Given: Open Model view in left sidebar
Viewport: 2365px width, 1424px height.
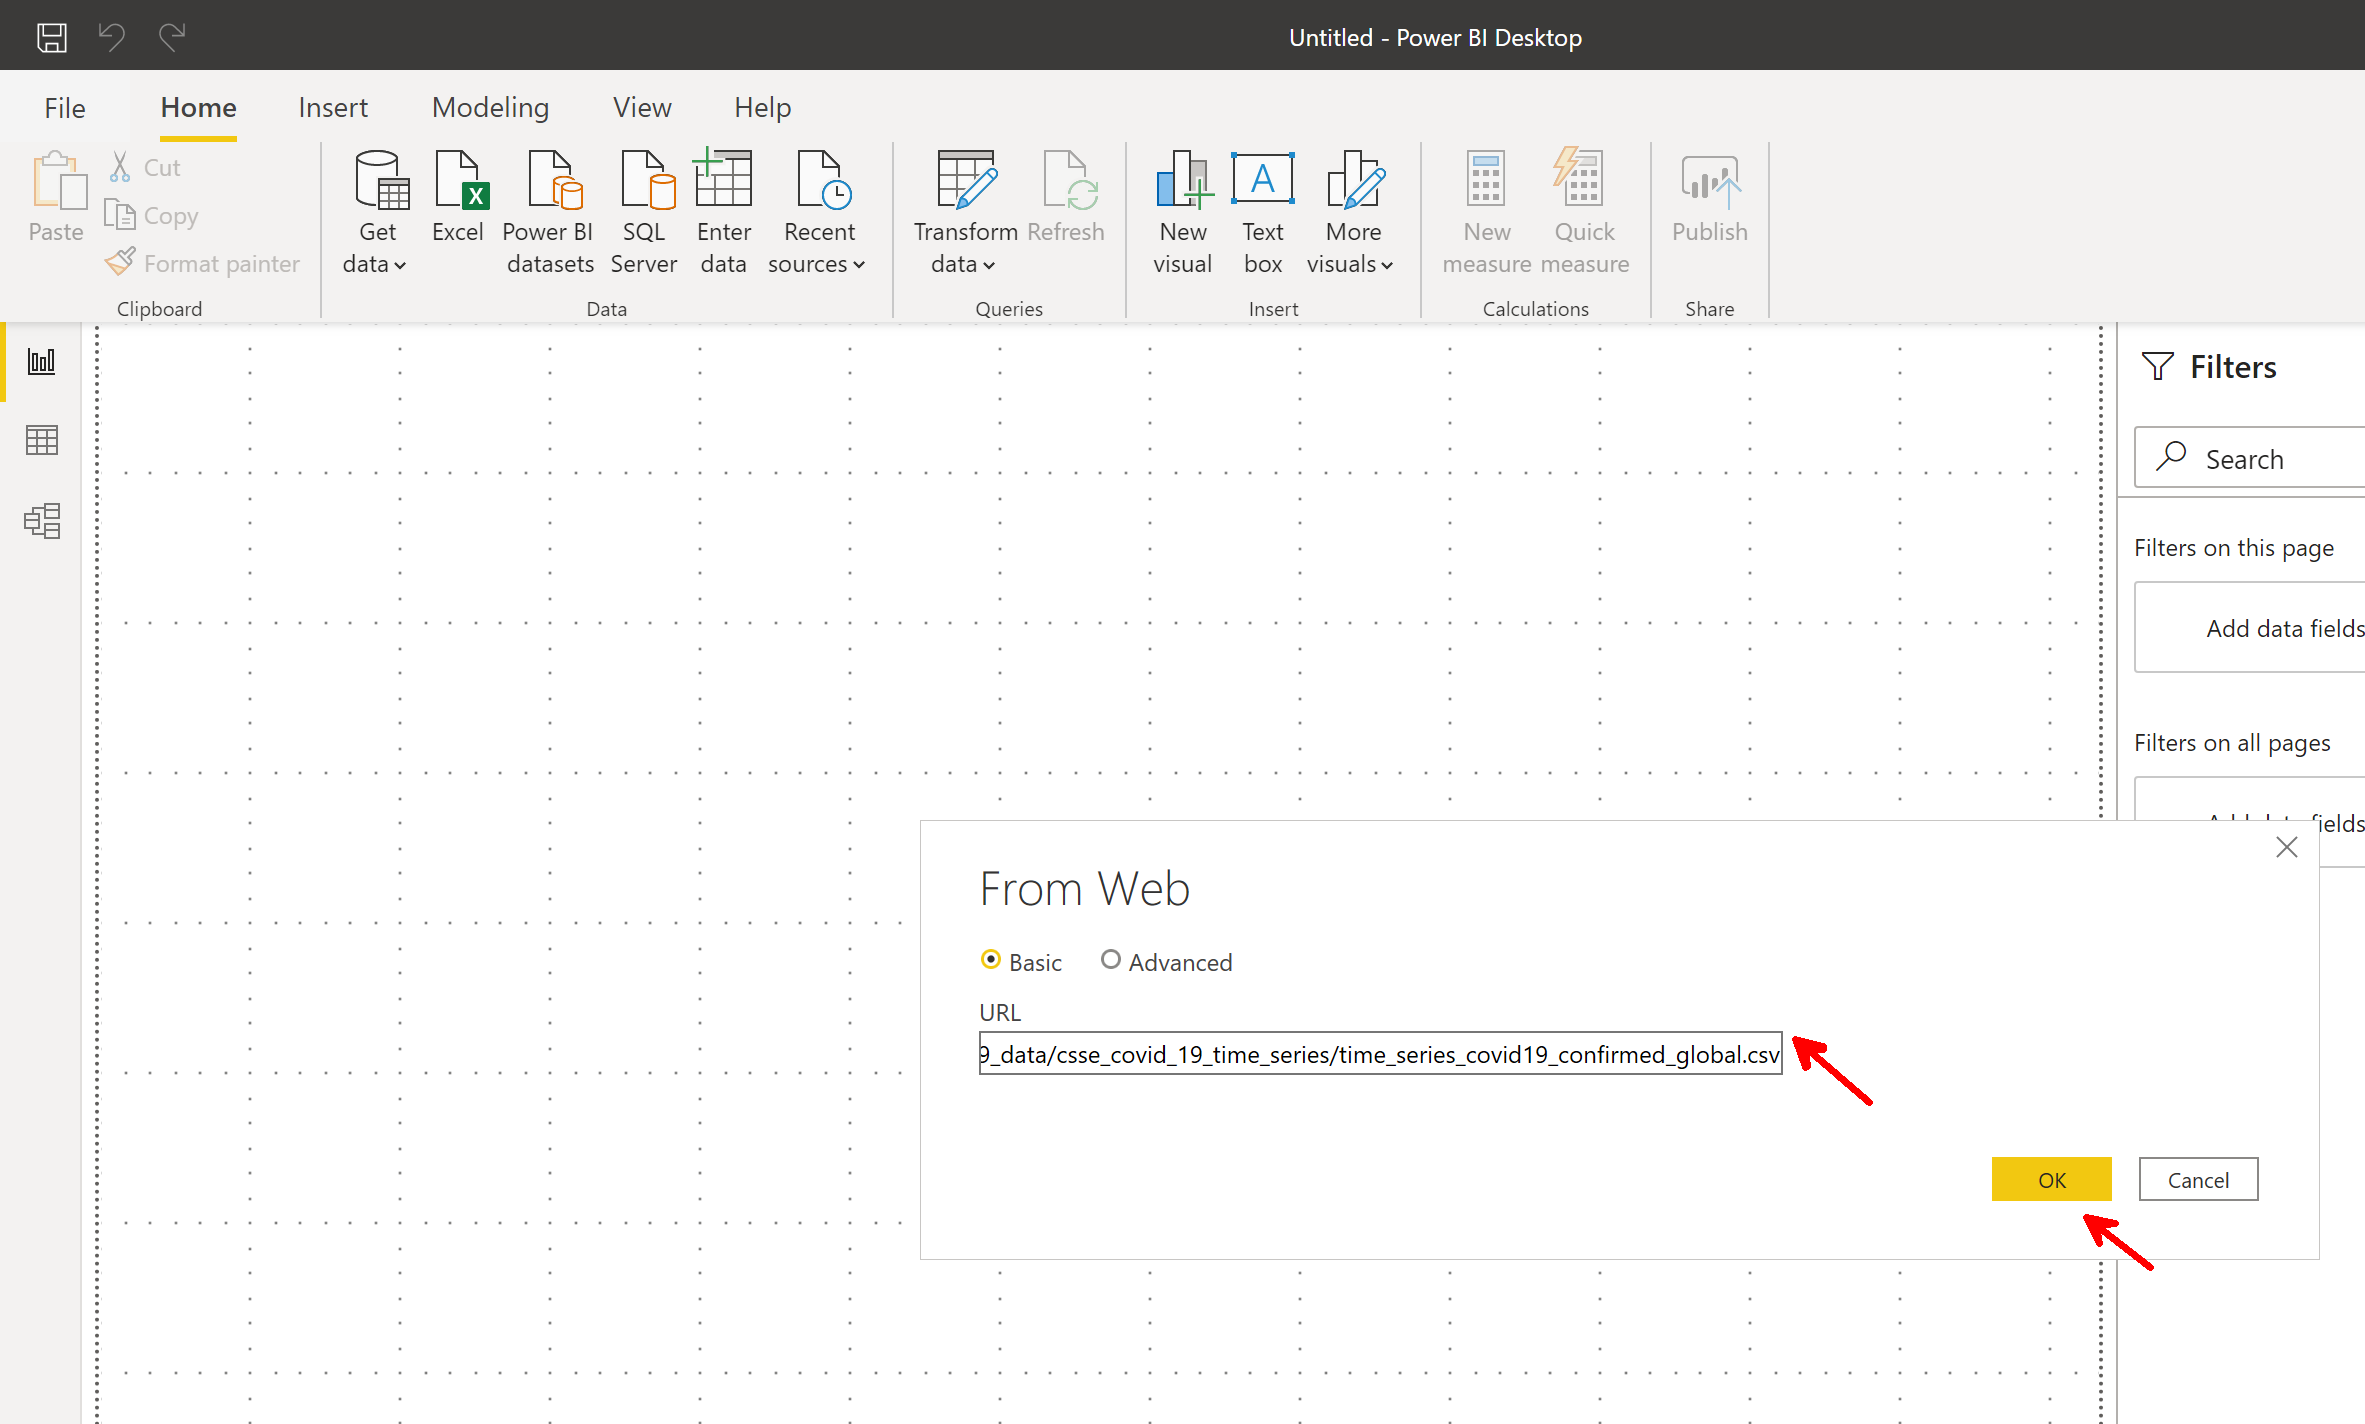Looking at the screenshot, I should tap(42, 520).
